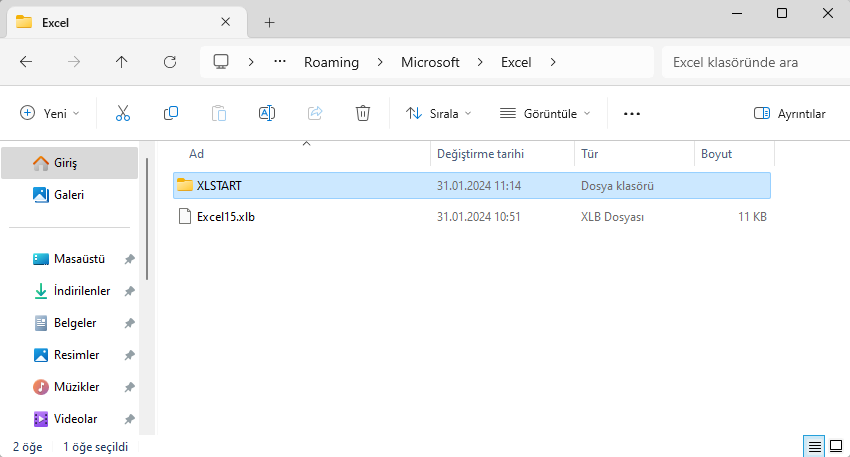This screenshot has height=457, width=850.
Task: Go back with the left arrow
Action: (x=26, y=62)
